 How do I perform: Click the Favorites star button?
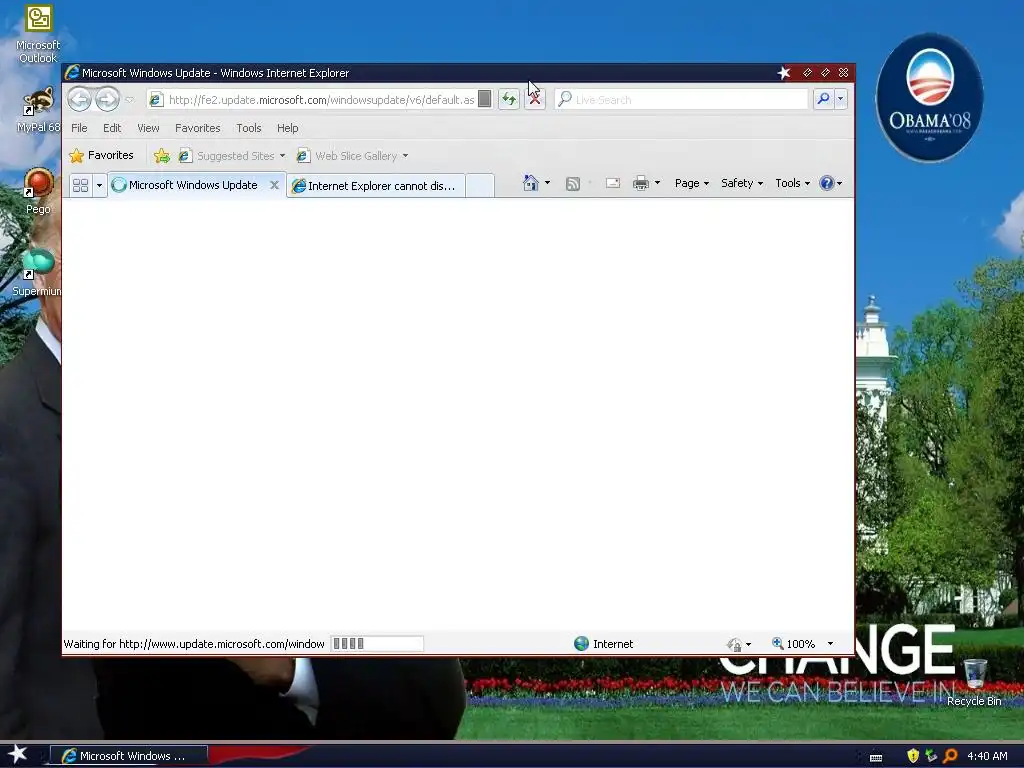101,155
